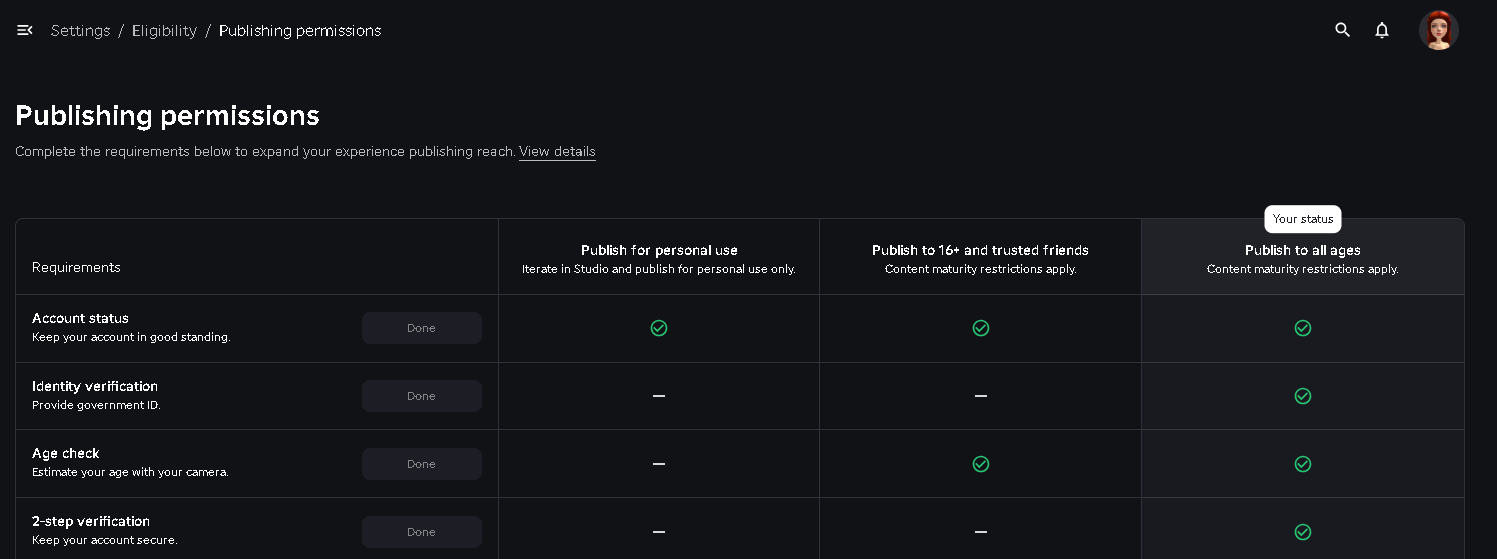This screenshot has height=559, width=1497.
Task: Click 2-step verification dash under 16+ column
Action: [x=981, y=532]
